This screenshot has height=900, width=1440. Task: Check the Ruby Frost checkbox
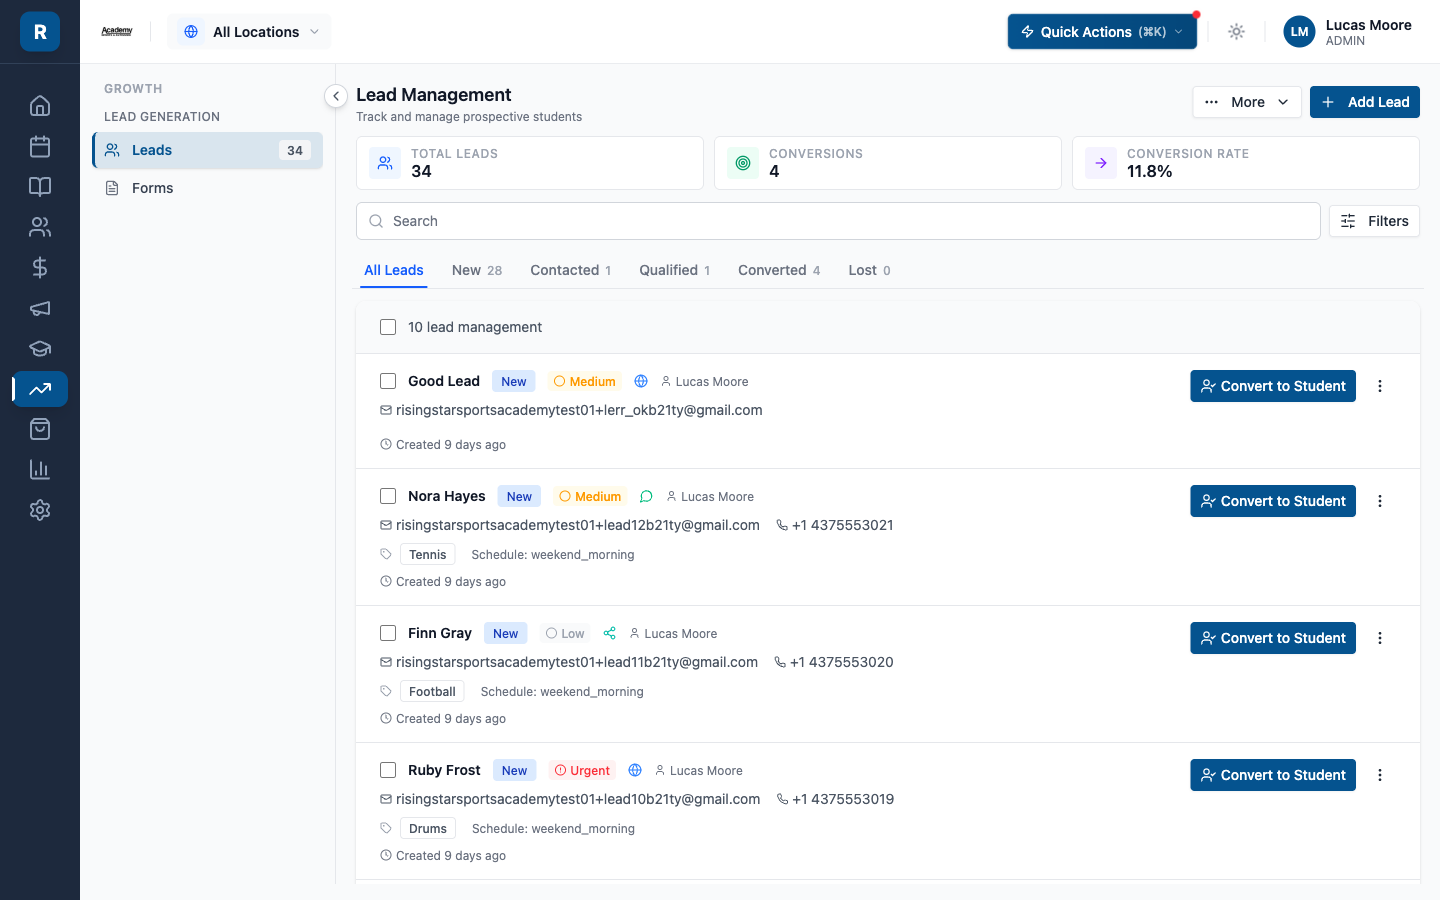tap(388, 770)
